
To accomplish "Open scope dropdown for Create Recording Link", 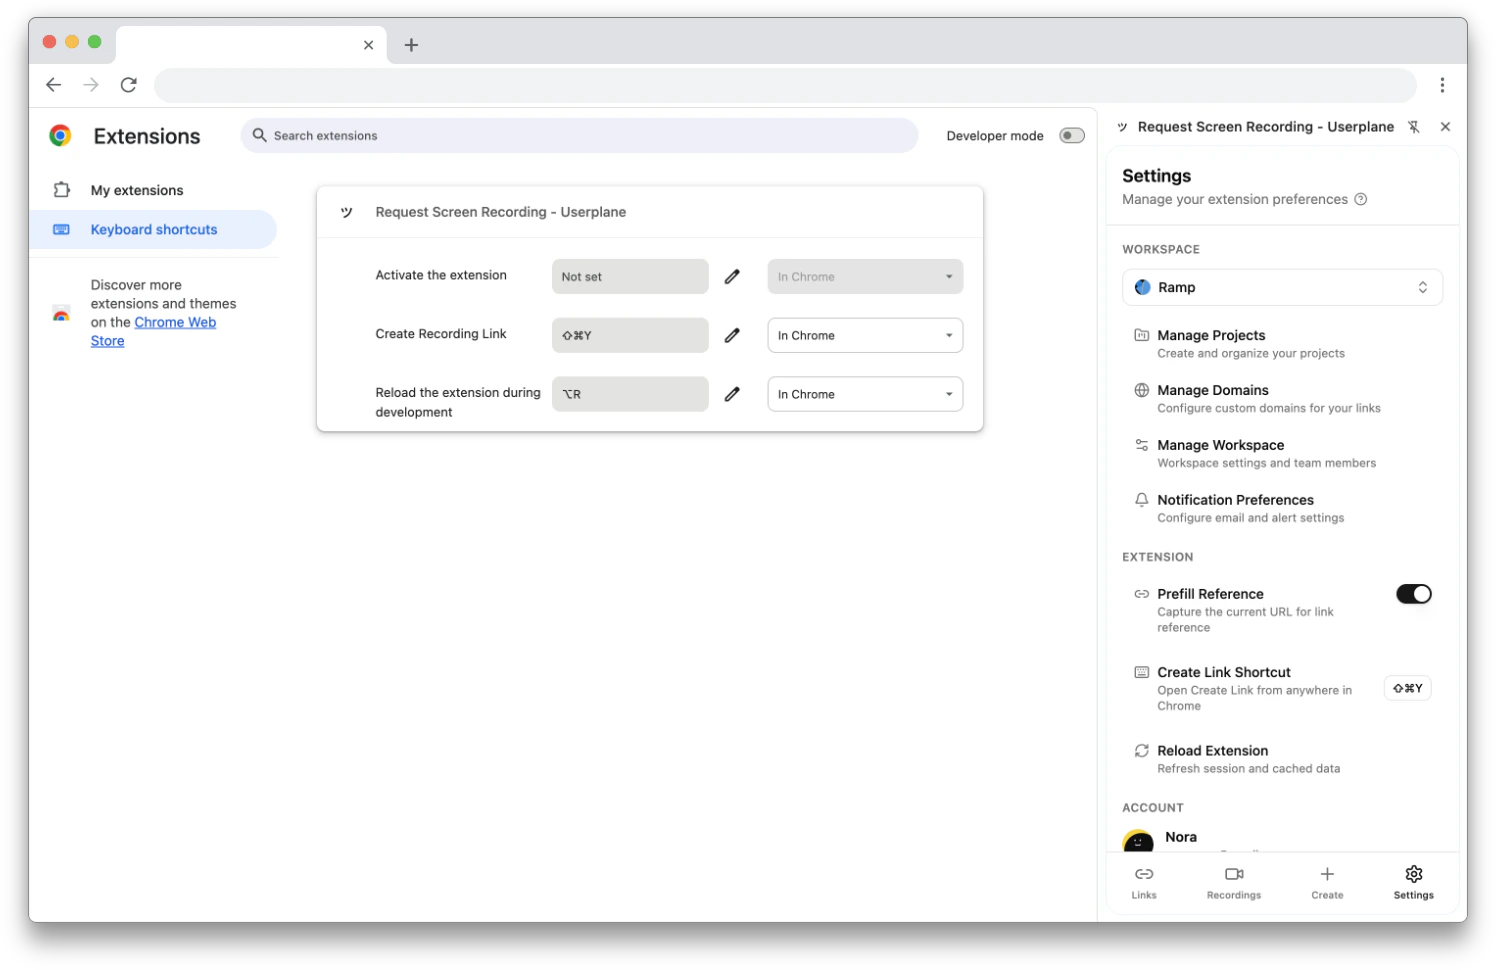I will click(865, 335).
